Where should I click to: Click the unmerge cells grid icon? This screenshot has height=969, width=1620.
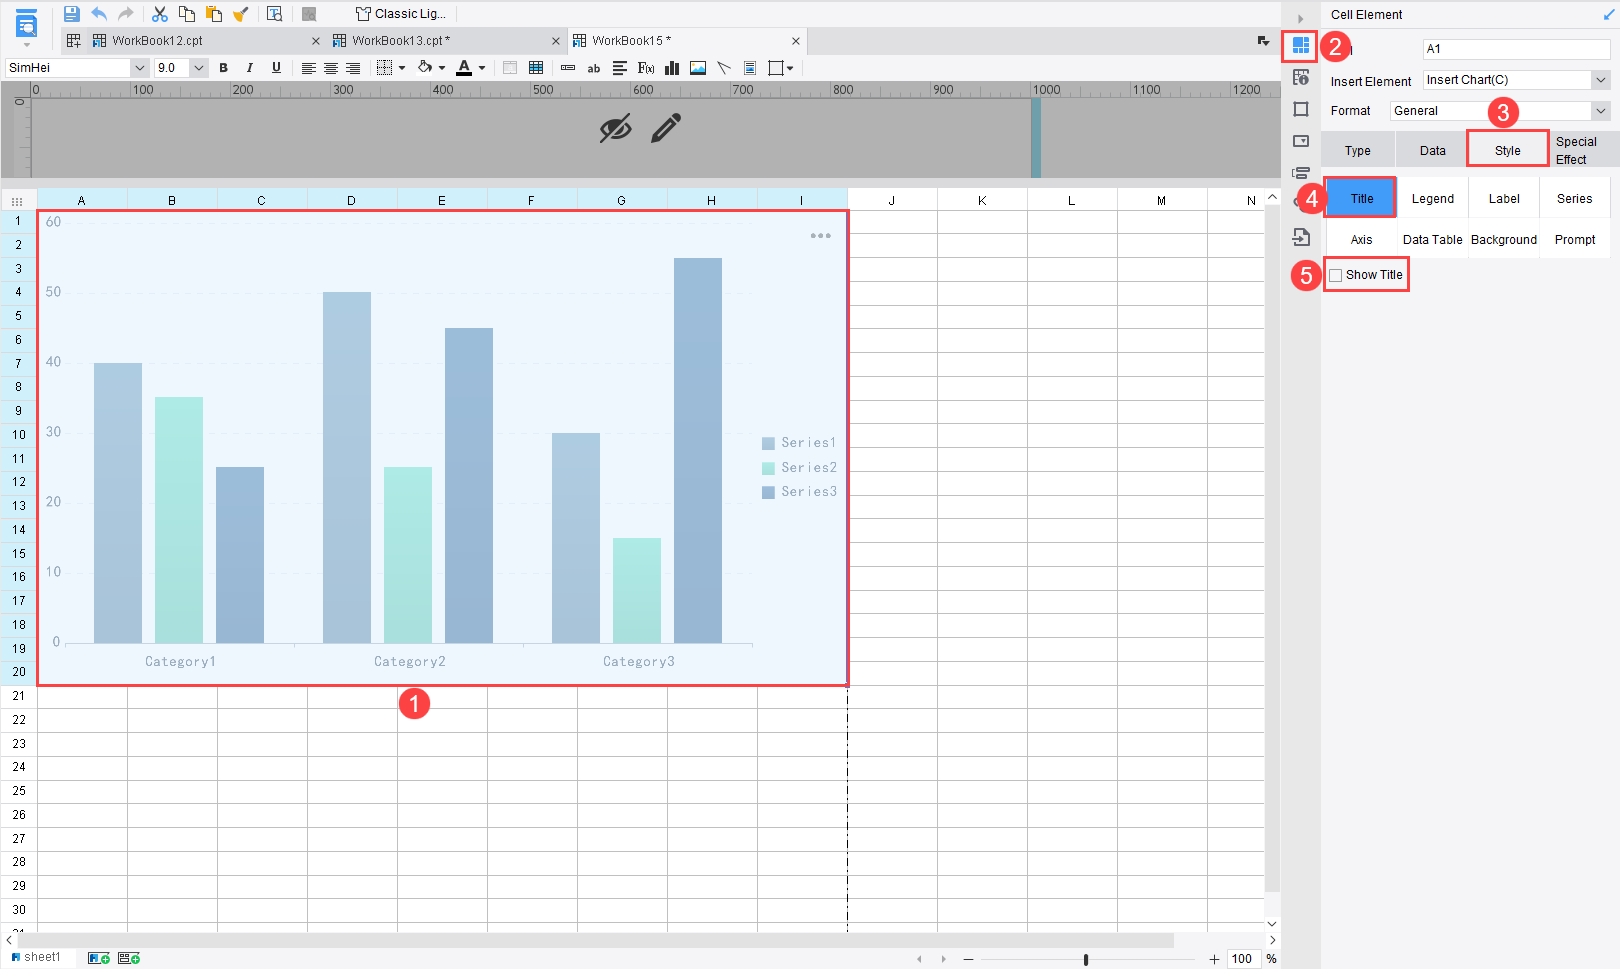[536, 68]
